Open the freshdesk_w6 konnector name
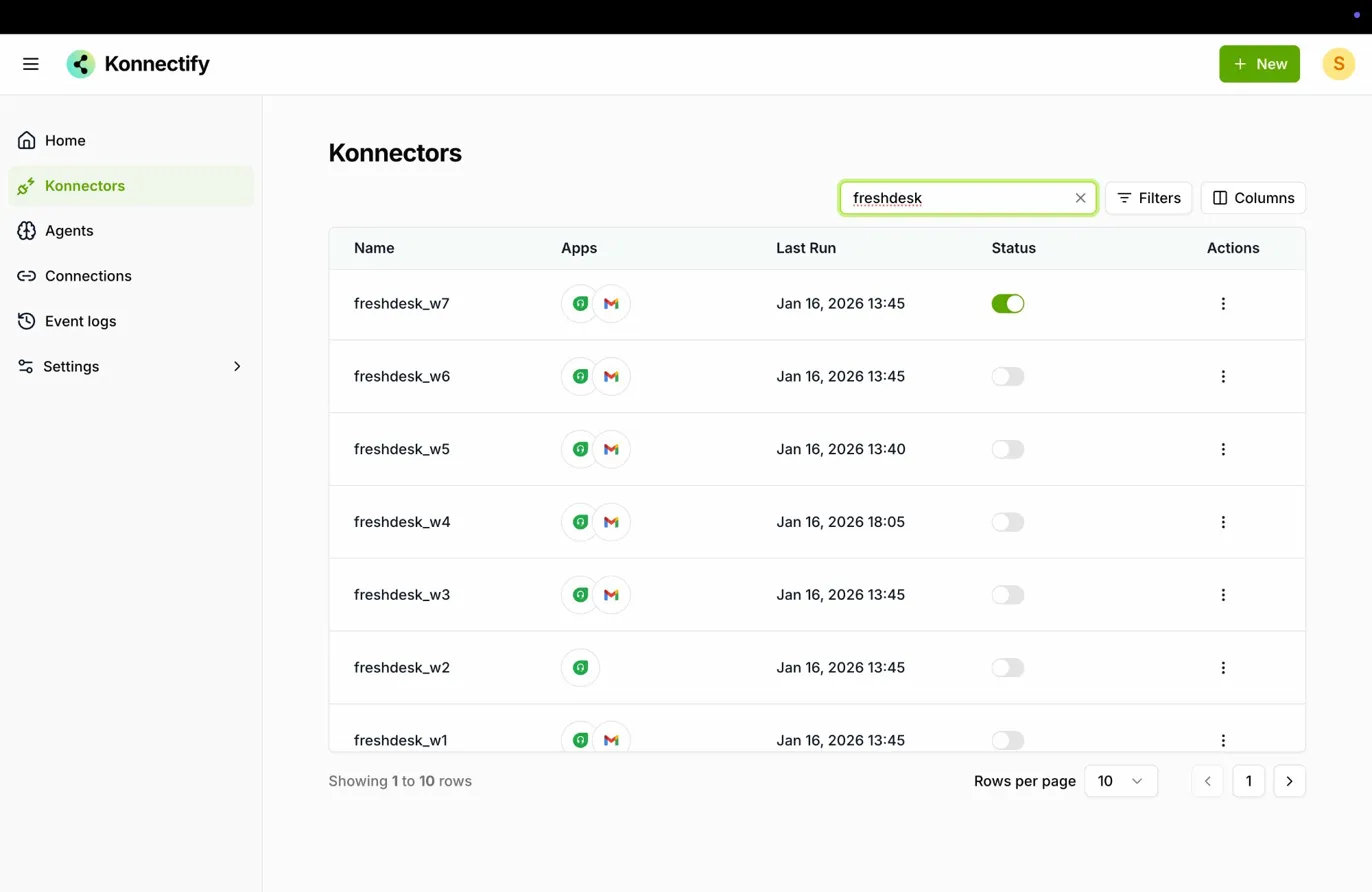The image size is (1372, 892). [402, 377]
